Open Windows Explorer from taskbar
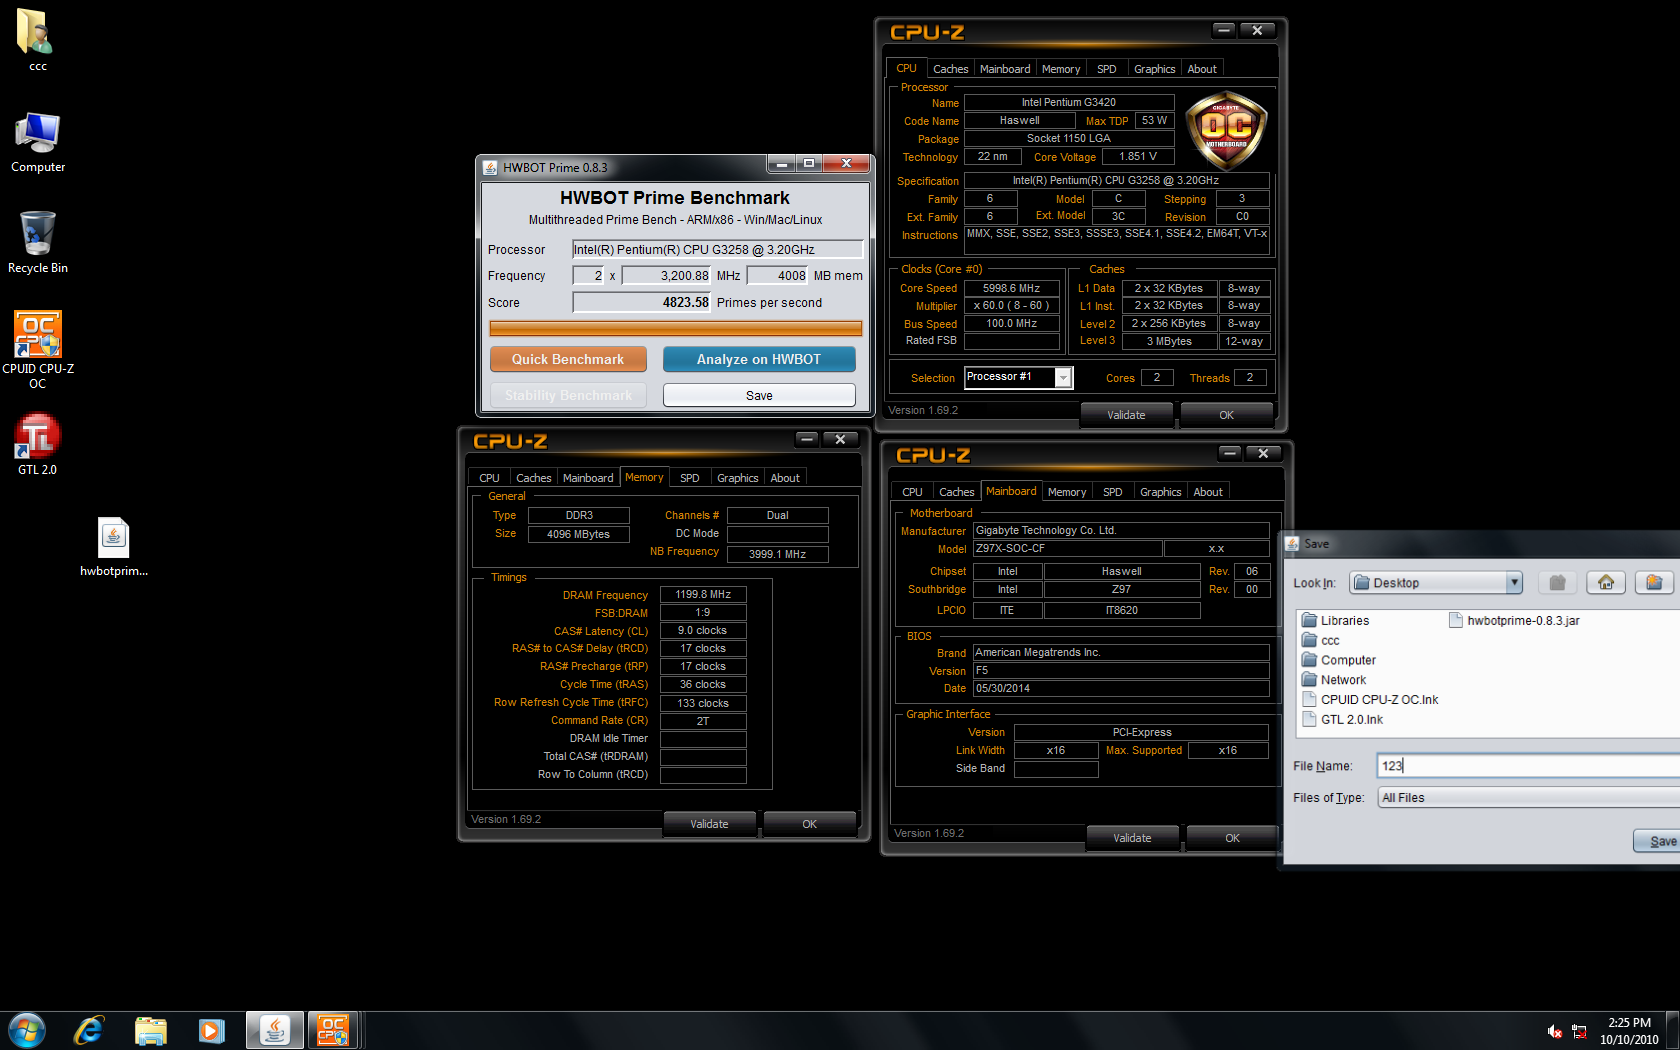1680x1050 pixels. 150,1030
